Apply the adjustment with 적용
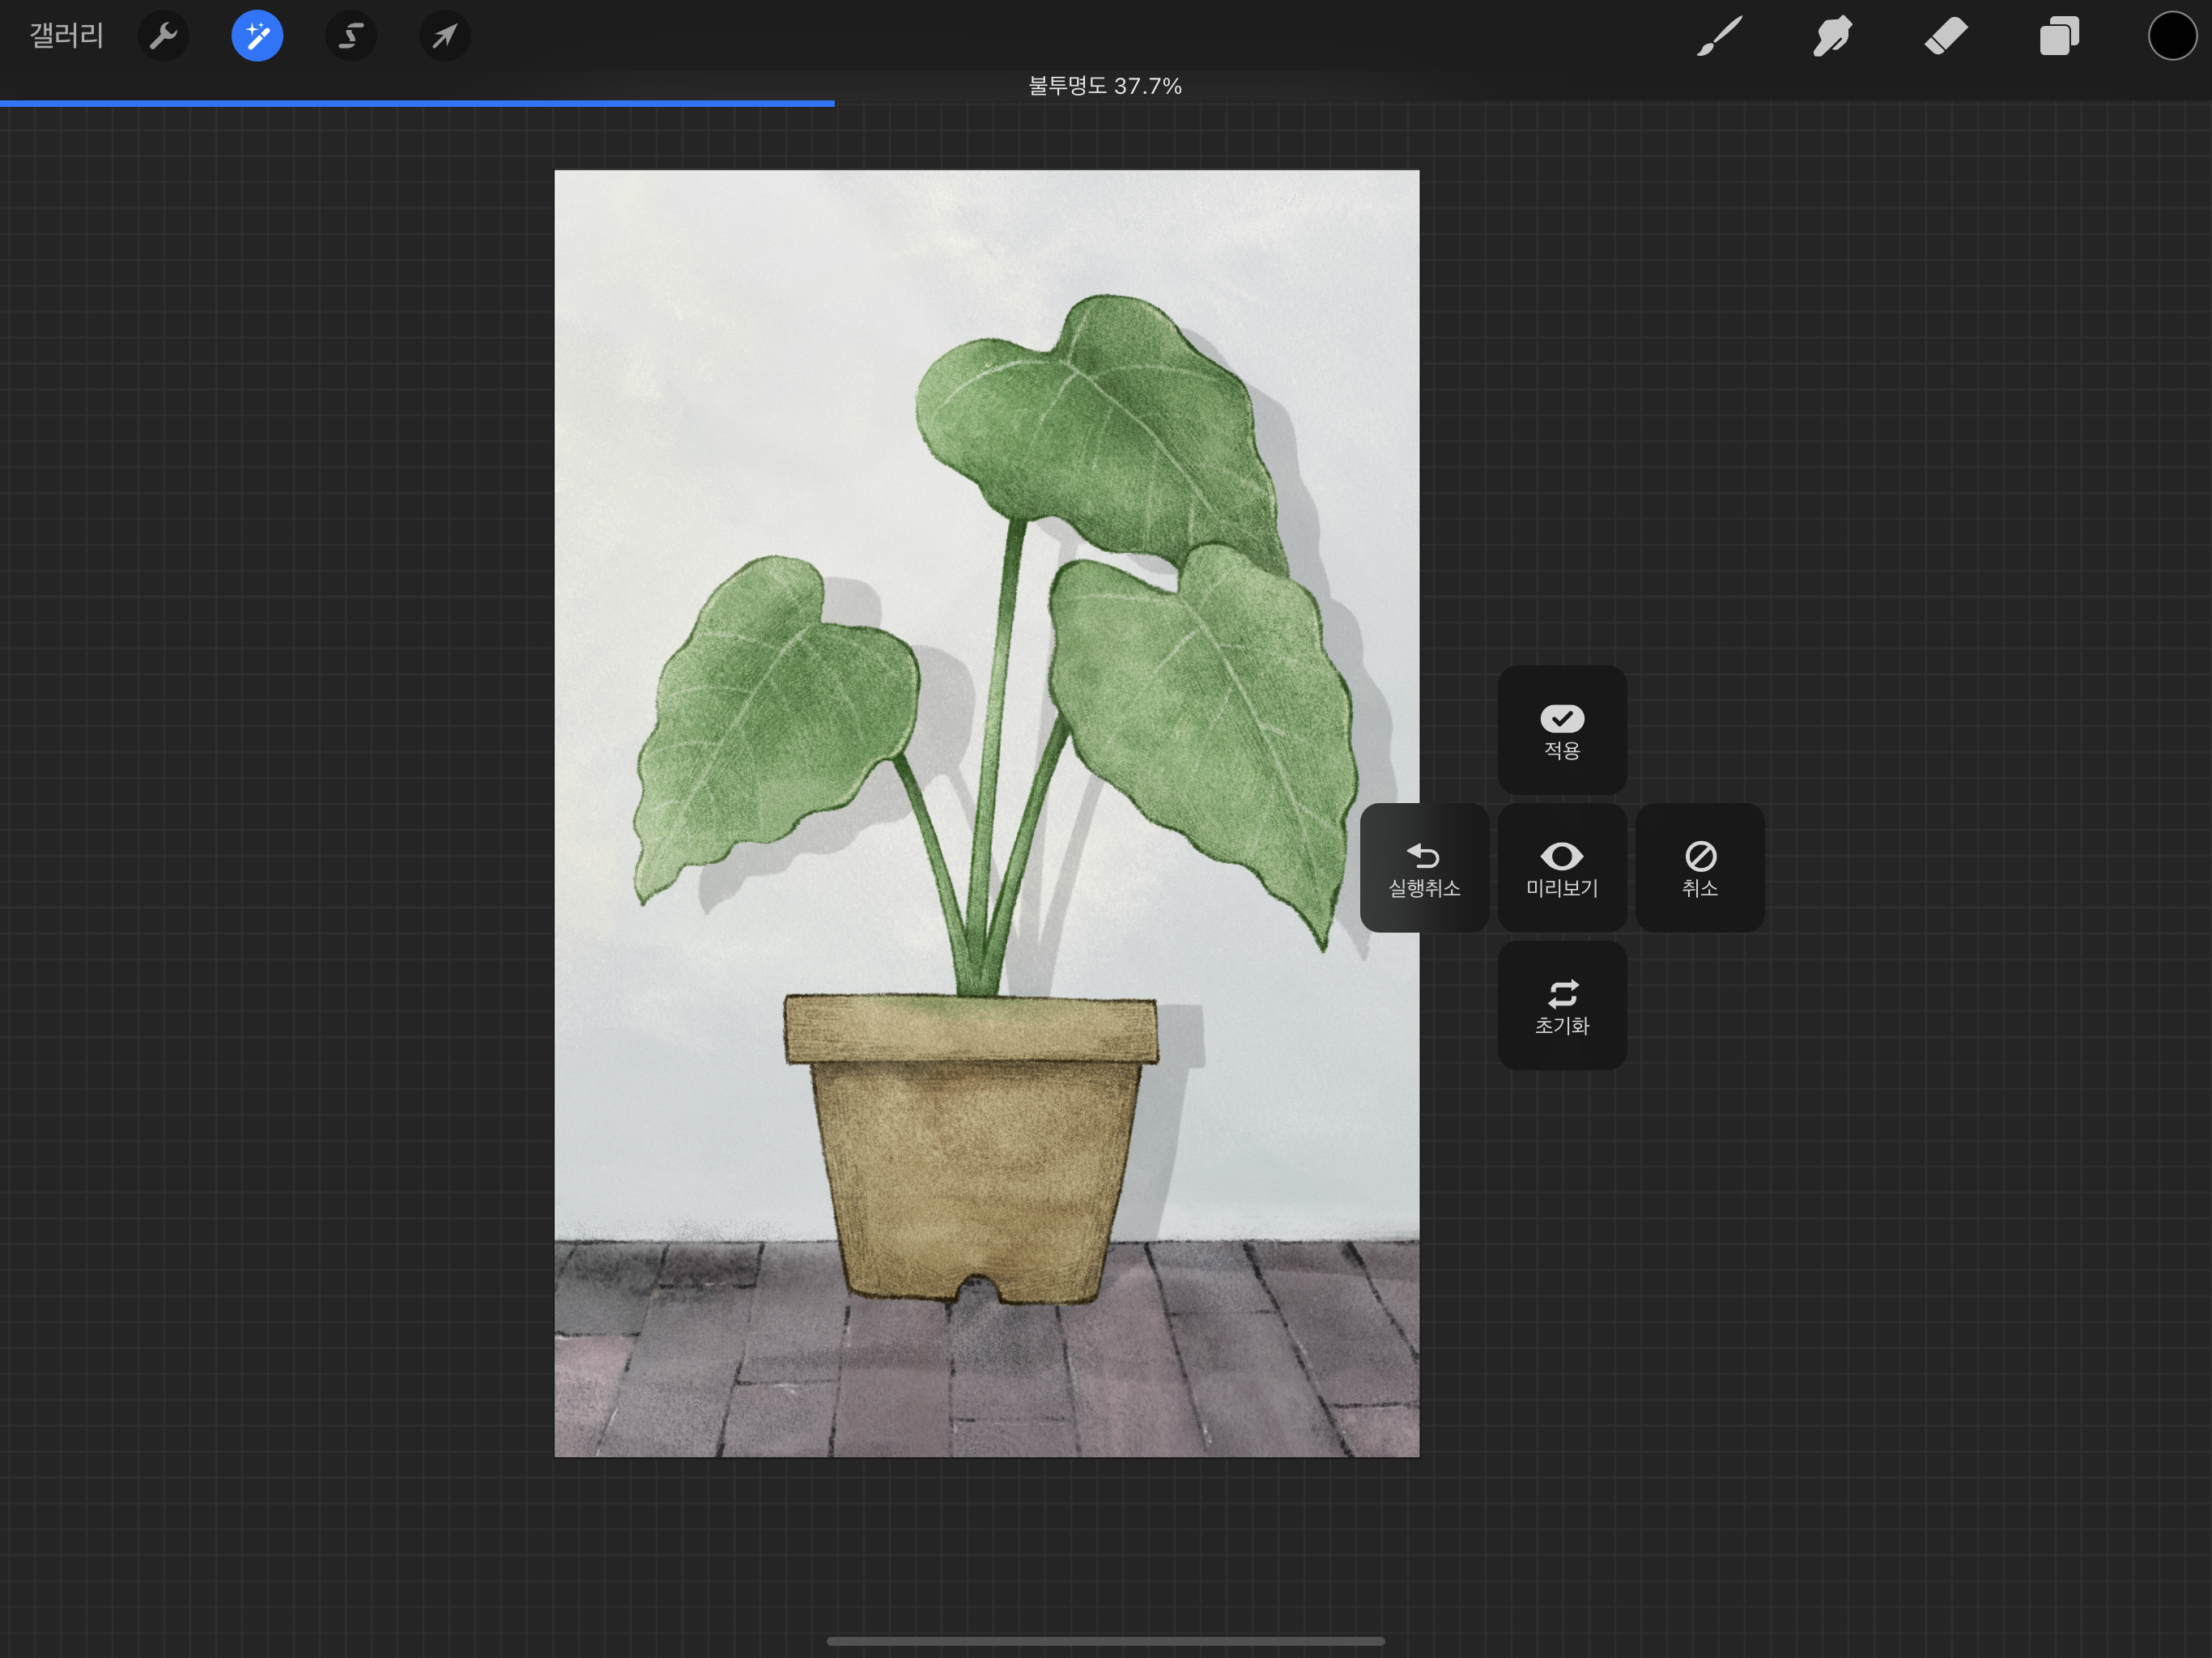 (1561, 731)
